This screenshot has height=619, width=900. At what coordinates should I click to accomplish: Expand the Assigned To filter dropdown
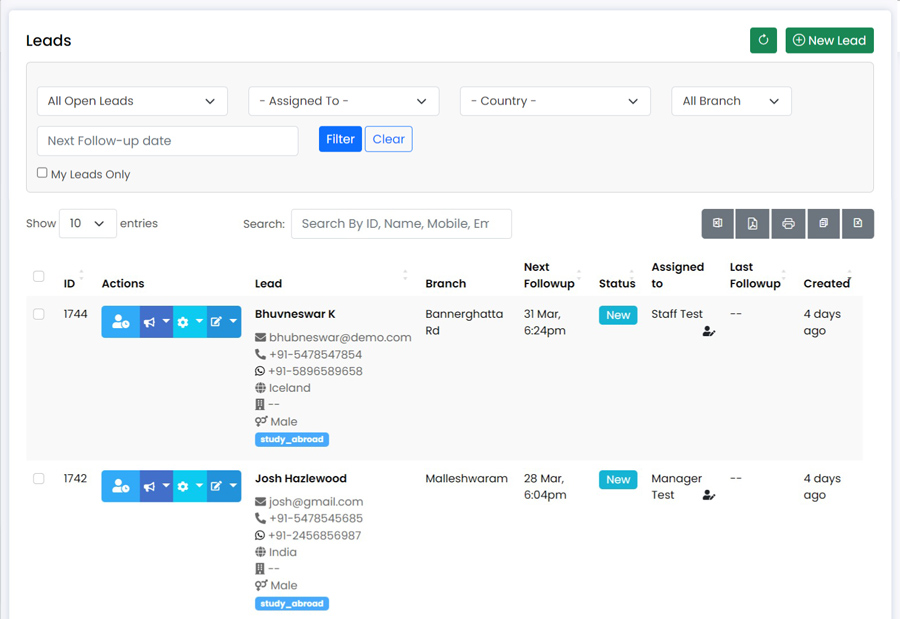[x=343, y=101]
